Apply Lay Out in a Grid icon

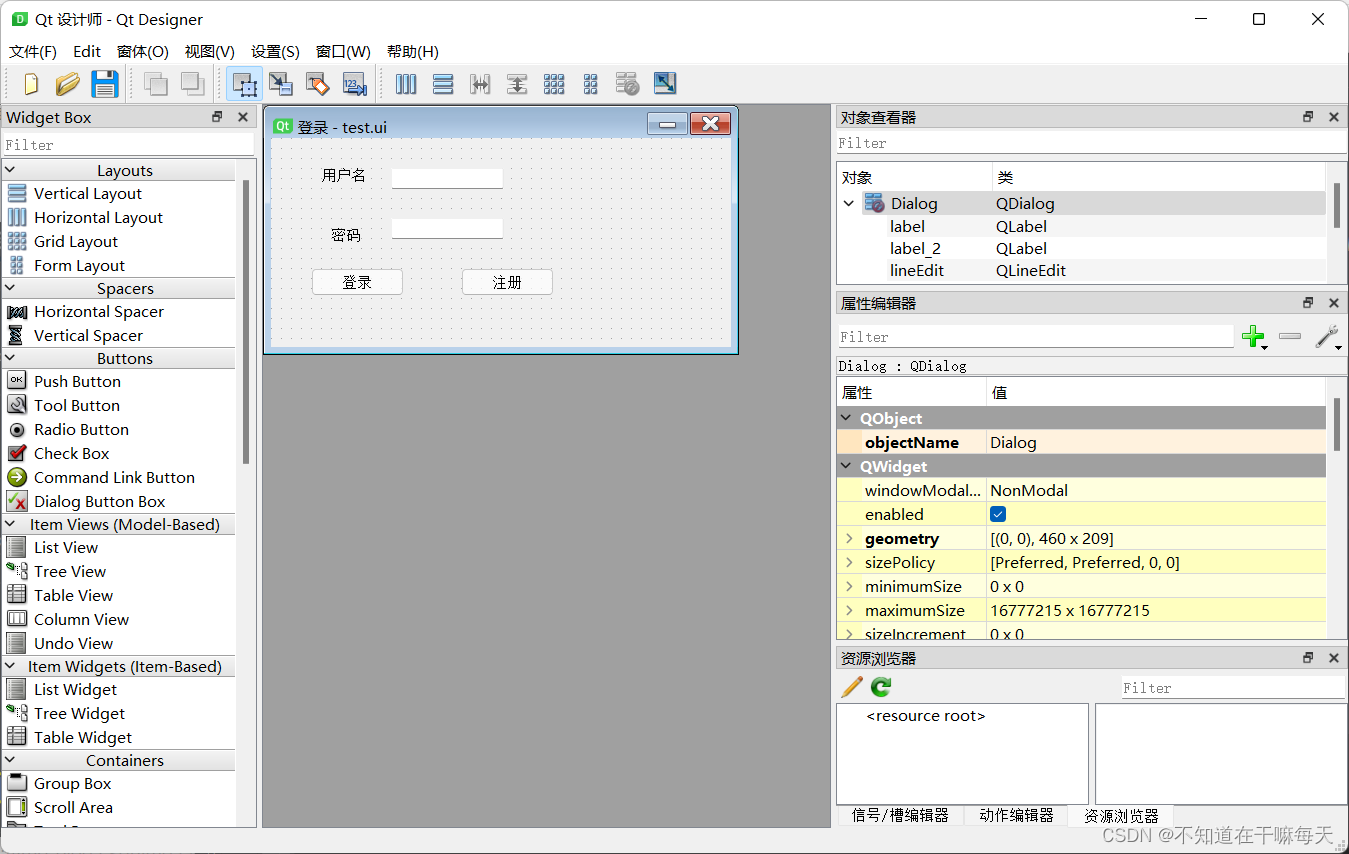pyautogui.click(x=554, y=84)
